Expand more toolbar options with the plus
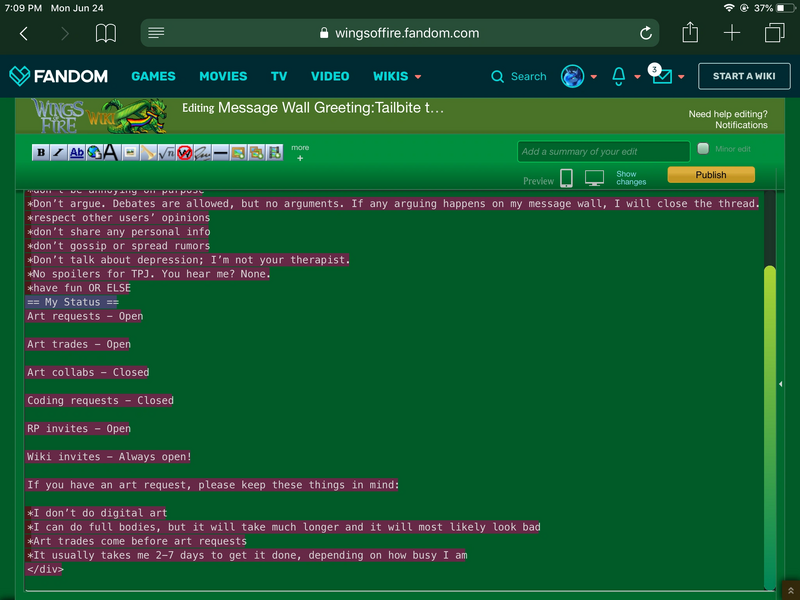The width and height of the screenshot is (800, 600). point(300,156)
